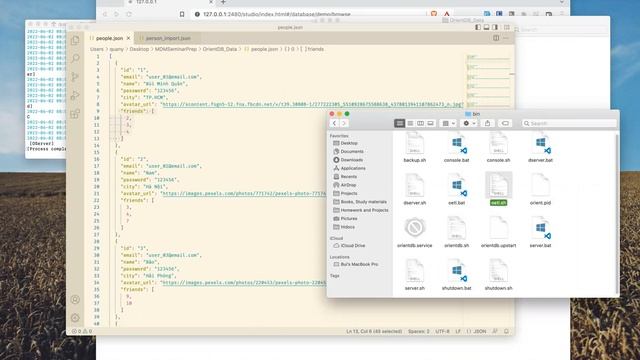Select the server.sh file

coord(415,276)
